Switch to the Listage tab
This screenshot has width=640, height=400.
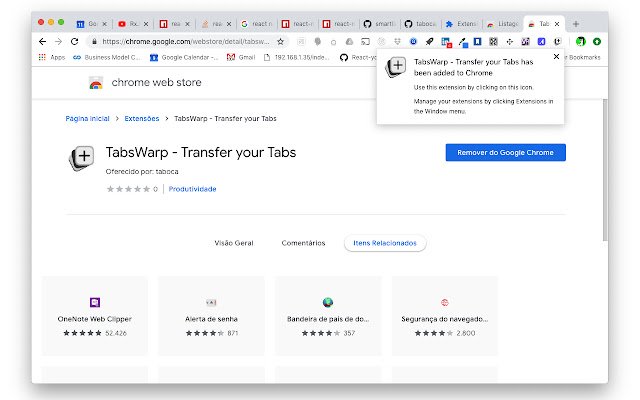coord(503,24)
